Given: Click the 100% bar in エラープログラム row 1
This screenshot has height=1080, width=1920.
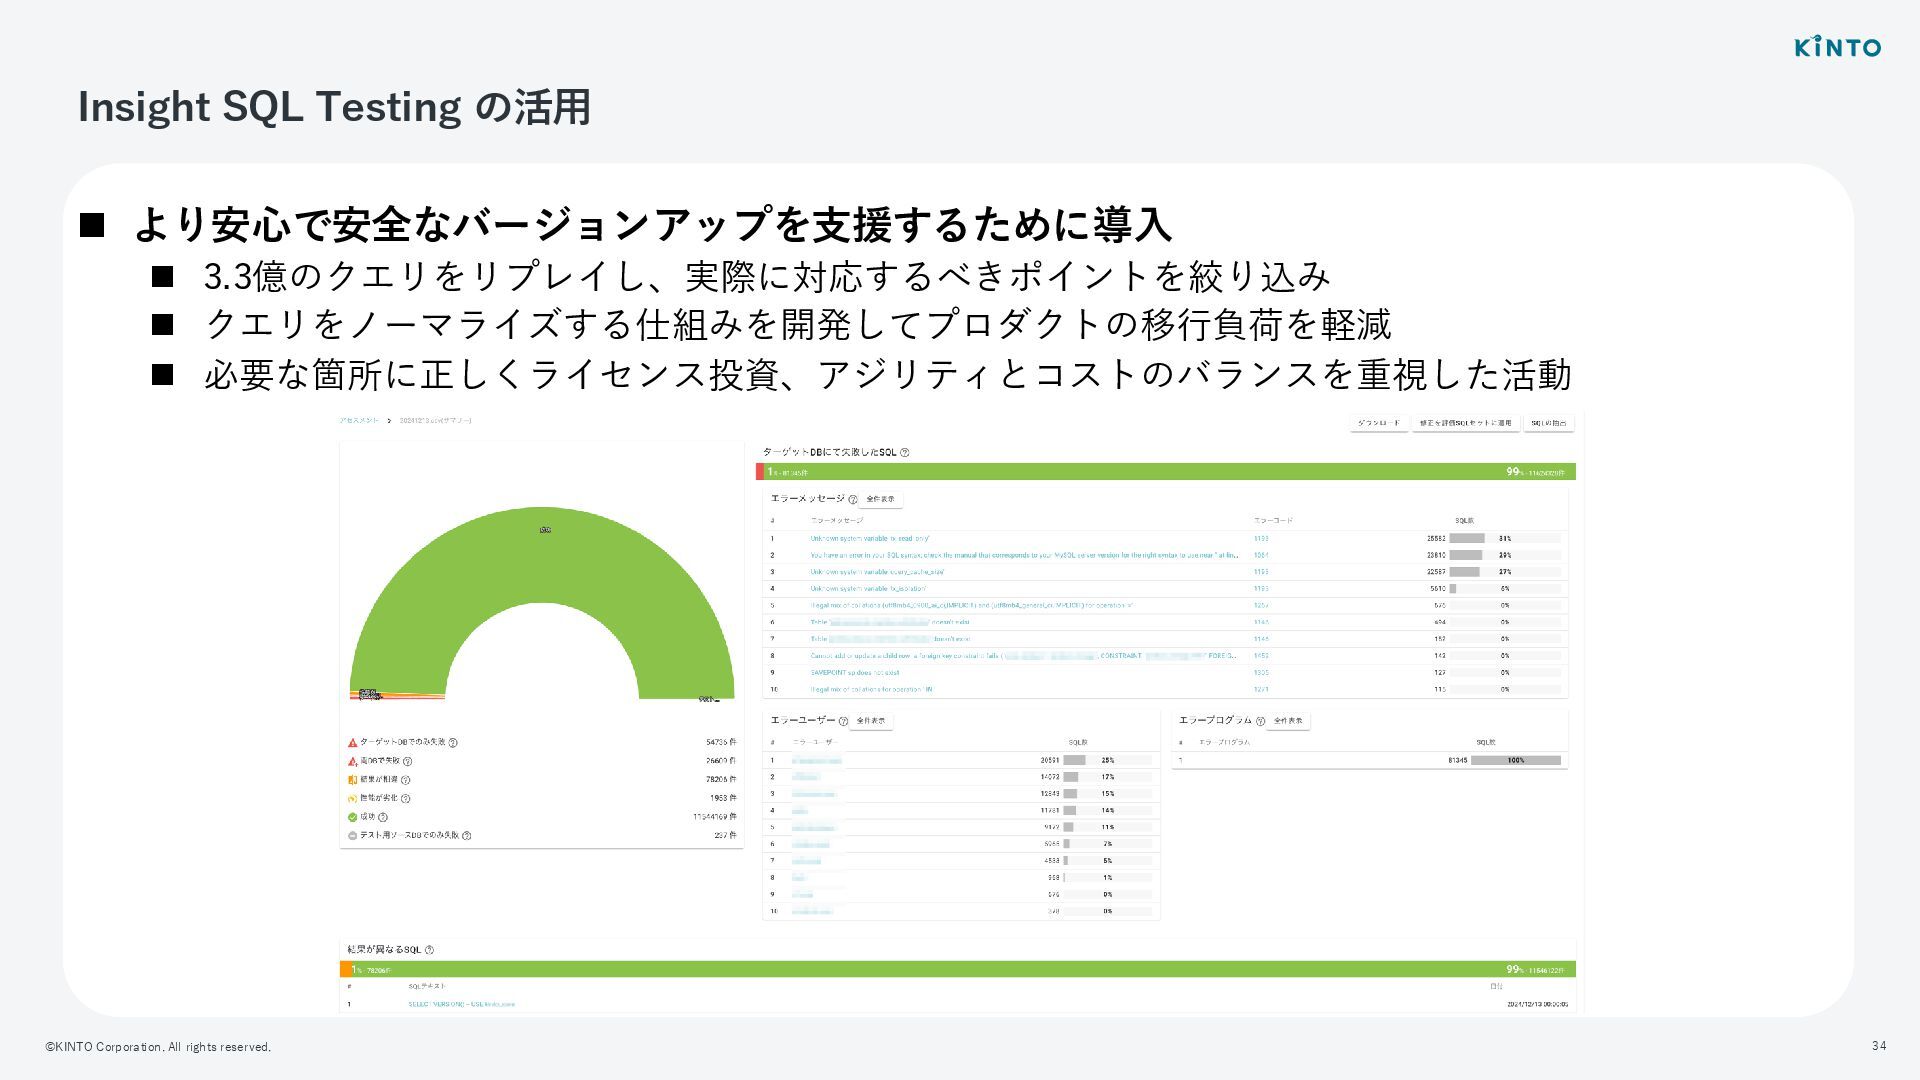Looking at the screenshot, I should (1516, 760).
